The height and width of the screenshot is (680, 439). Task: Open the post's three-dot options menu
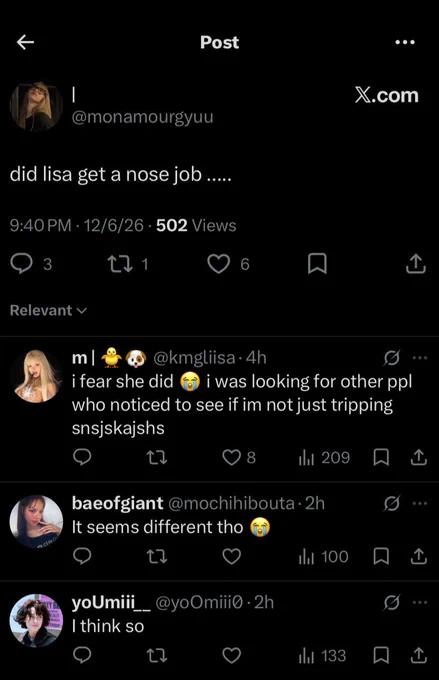[x=405, y=42]
